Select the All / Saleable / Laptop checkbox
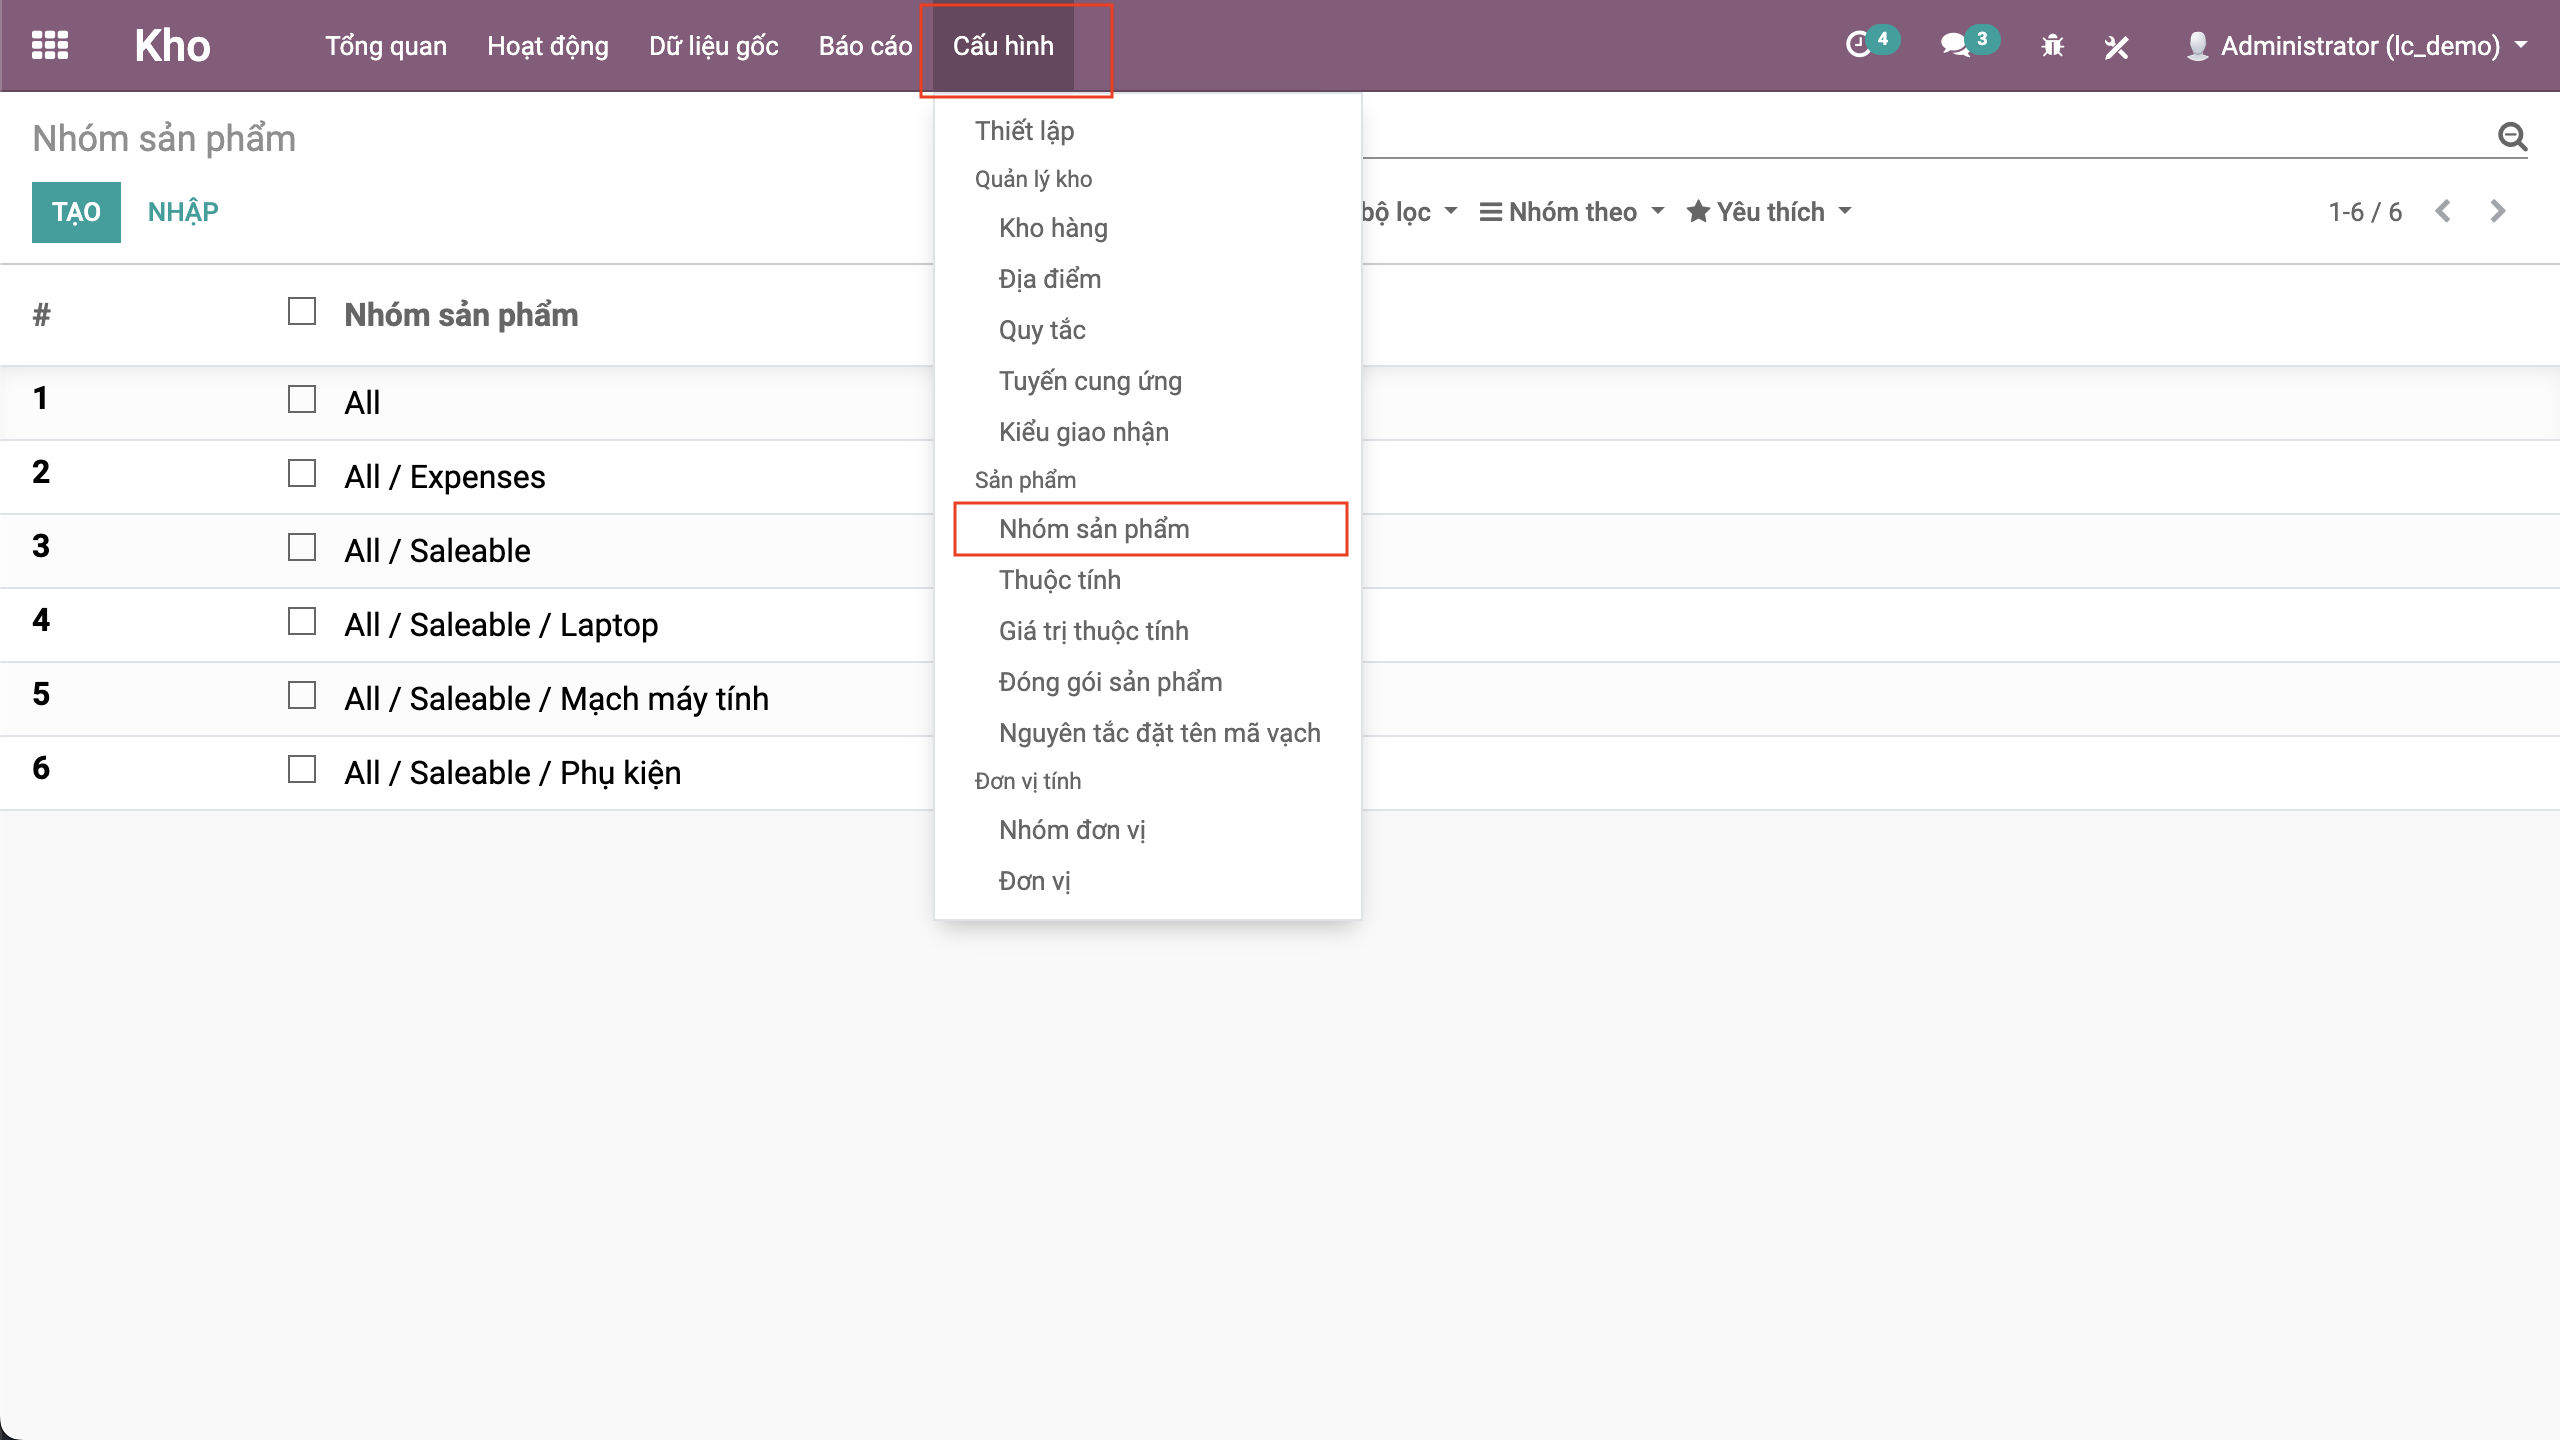The height and width of the screenshot is (1440, 2560). click(x=301, y=621)
